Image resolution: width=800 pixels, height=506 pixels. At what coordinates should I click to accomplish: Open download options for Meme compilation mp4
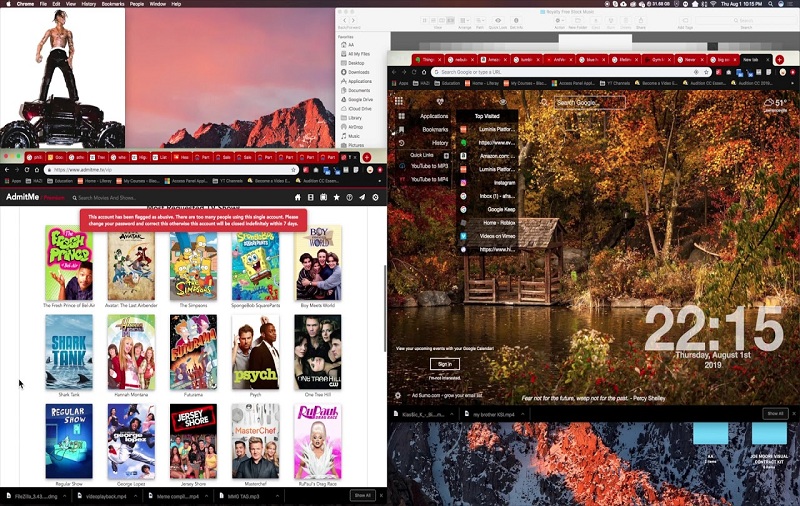(x=206, y=496)
